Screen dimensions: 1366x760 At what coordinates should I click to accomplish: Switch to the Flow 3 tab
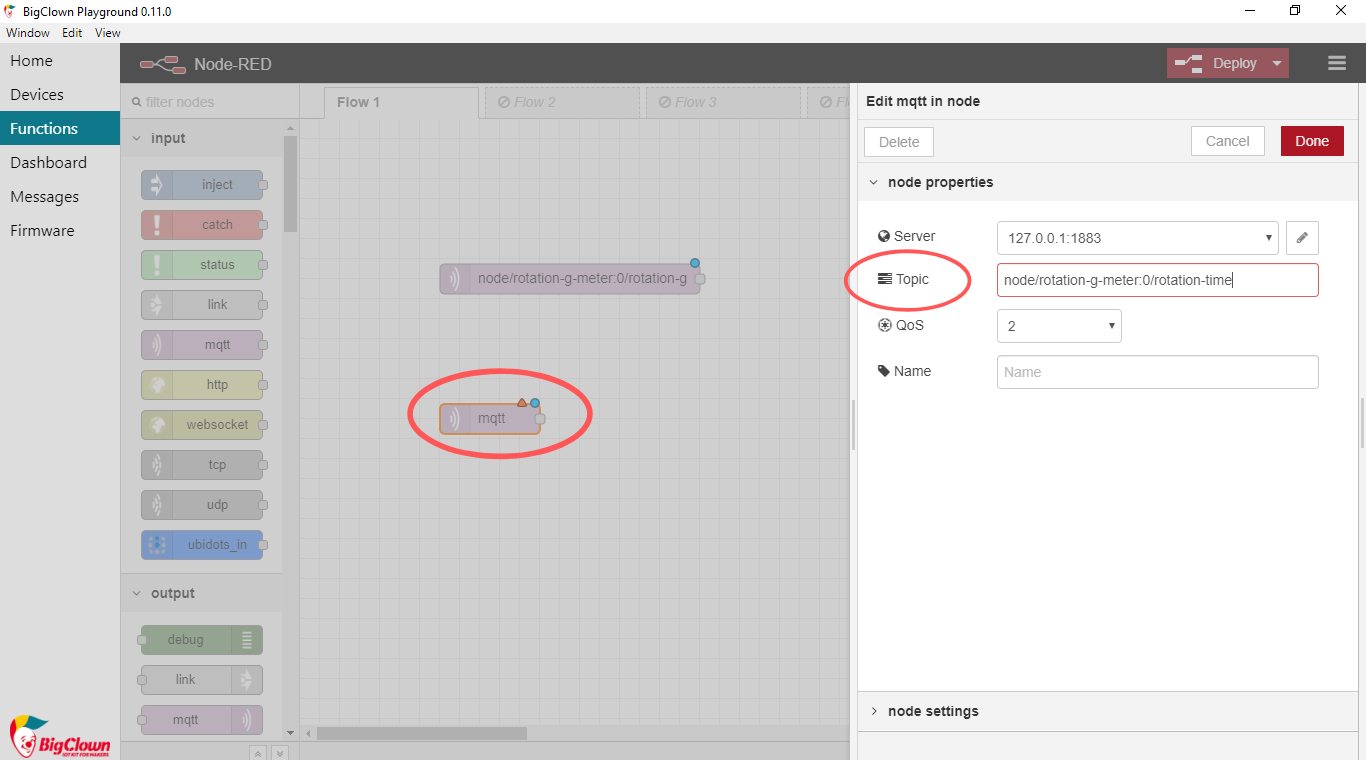click(x=723, y=102)
